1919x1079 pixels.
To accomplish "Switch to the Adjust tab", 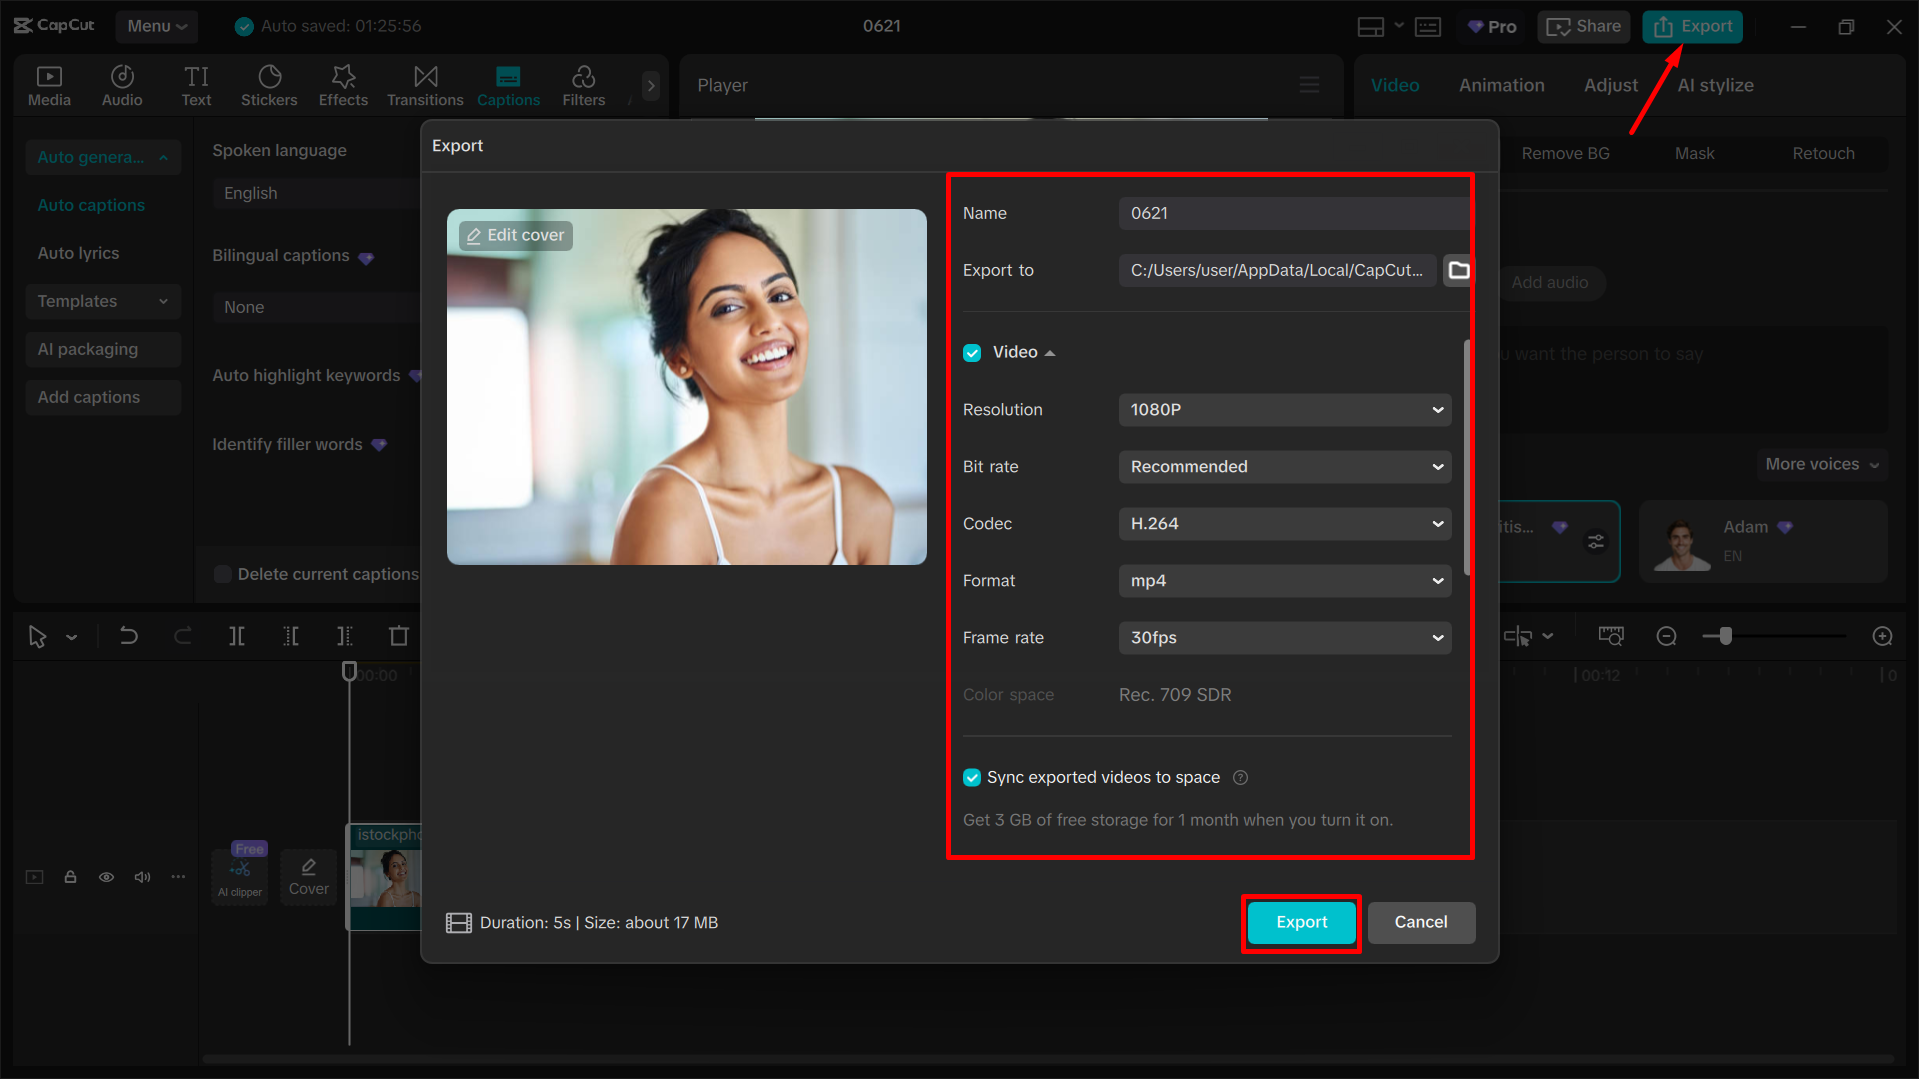I will 1611,85.
